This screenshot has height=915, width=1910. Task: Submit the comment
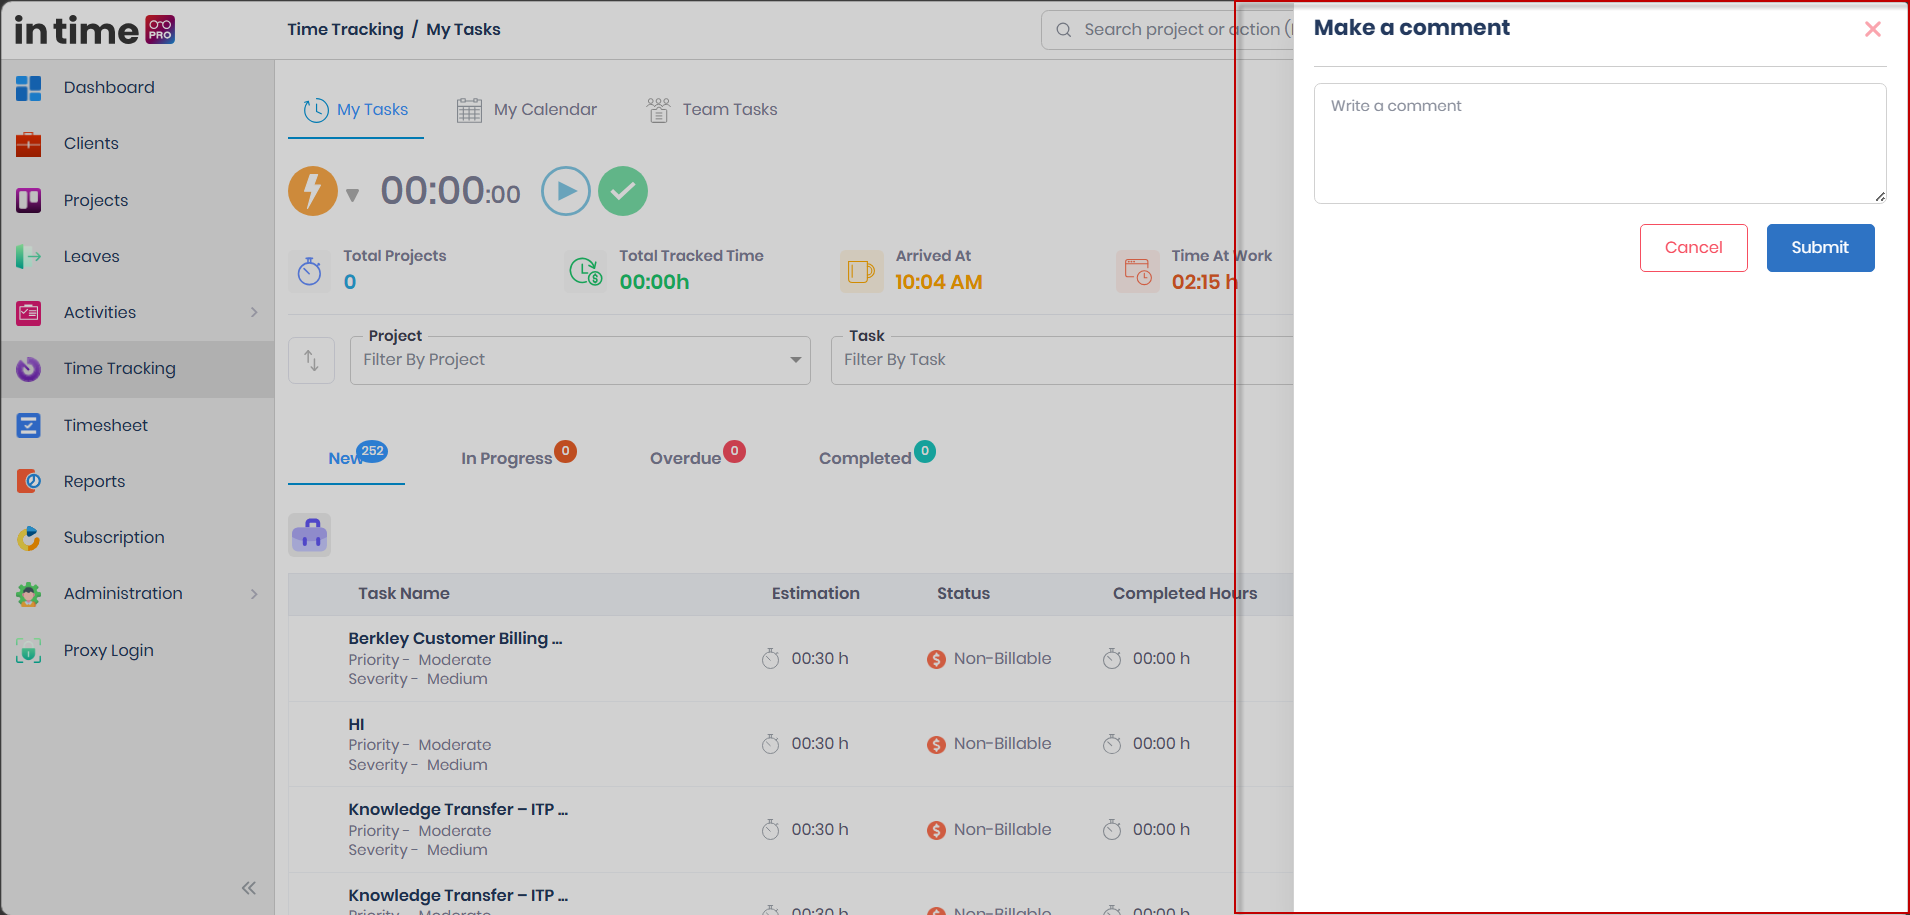pos(1821,248)
